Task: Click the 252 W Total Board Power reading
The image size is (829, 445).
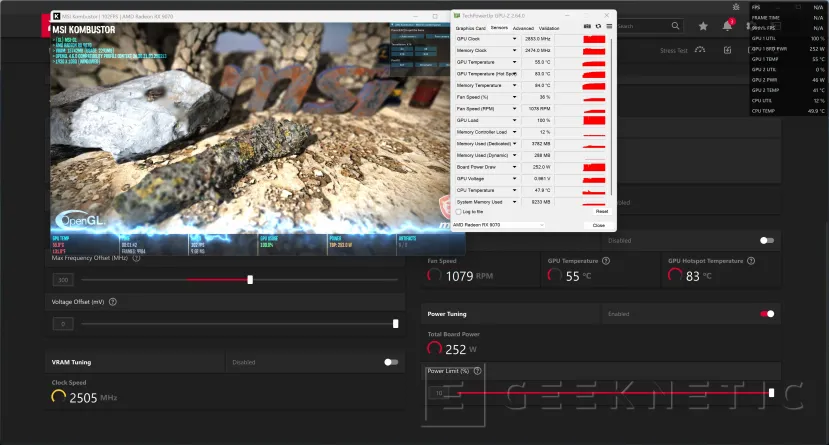Action: 460,349
